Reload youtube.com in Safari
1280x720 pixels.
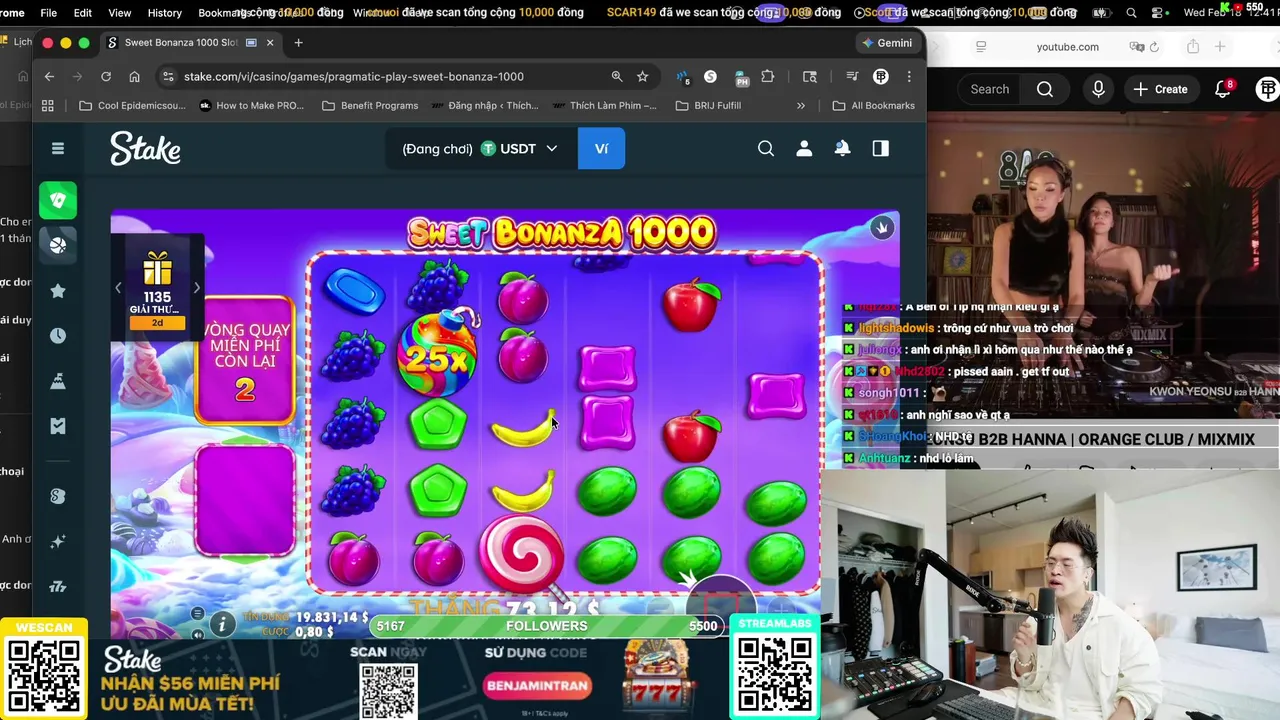point(1154,47)
